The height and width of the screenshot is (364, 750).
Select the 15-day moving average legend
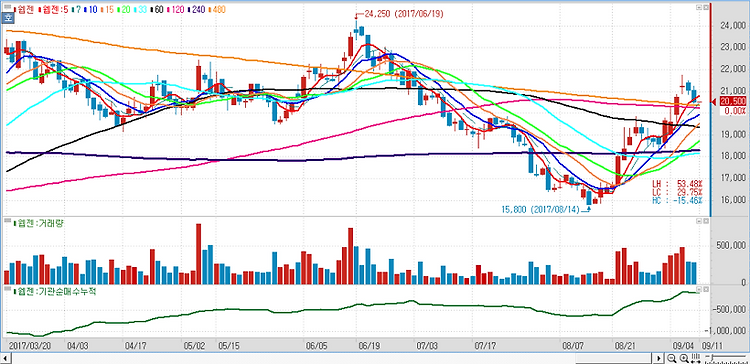tap(107, 9)
